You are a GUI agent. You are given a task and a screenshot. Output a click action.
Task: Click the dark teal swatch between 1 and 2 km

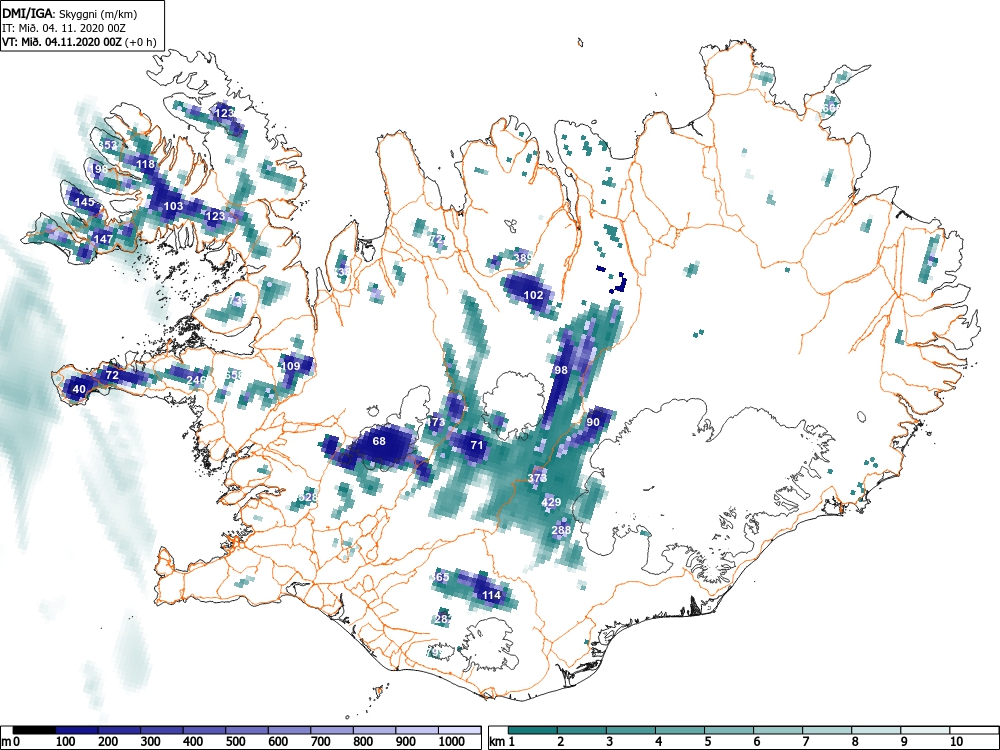(533, 730)
